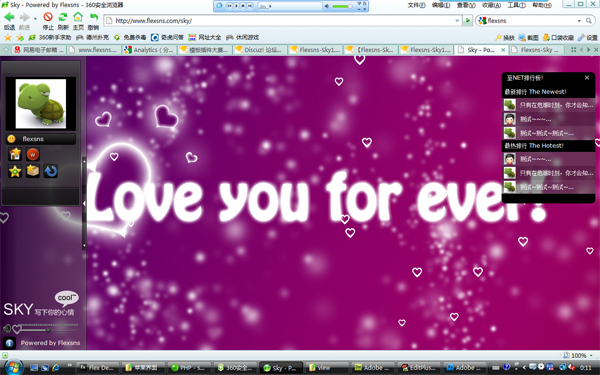Stop loading with the red stop icon
The height and width of the screenshot is (375, 600).
(x=48, y=17)
